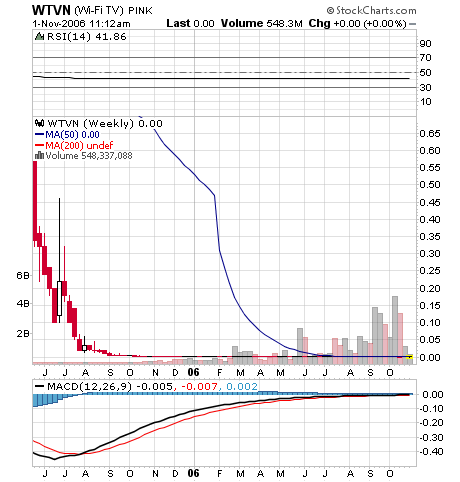Click the blue 0.002 MACD histogram value
This screenshot has width=460, height=482.
pyautogui.click(x=242, y=387)
